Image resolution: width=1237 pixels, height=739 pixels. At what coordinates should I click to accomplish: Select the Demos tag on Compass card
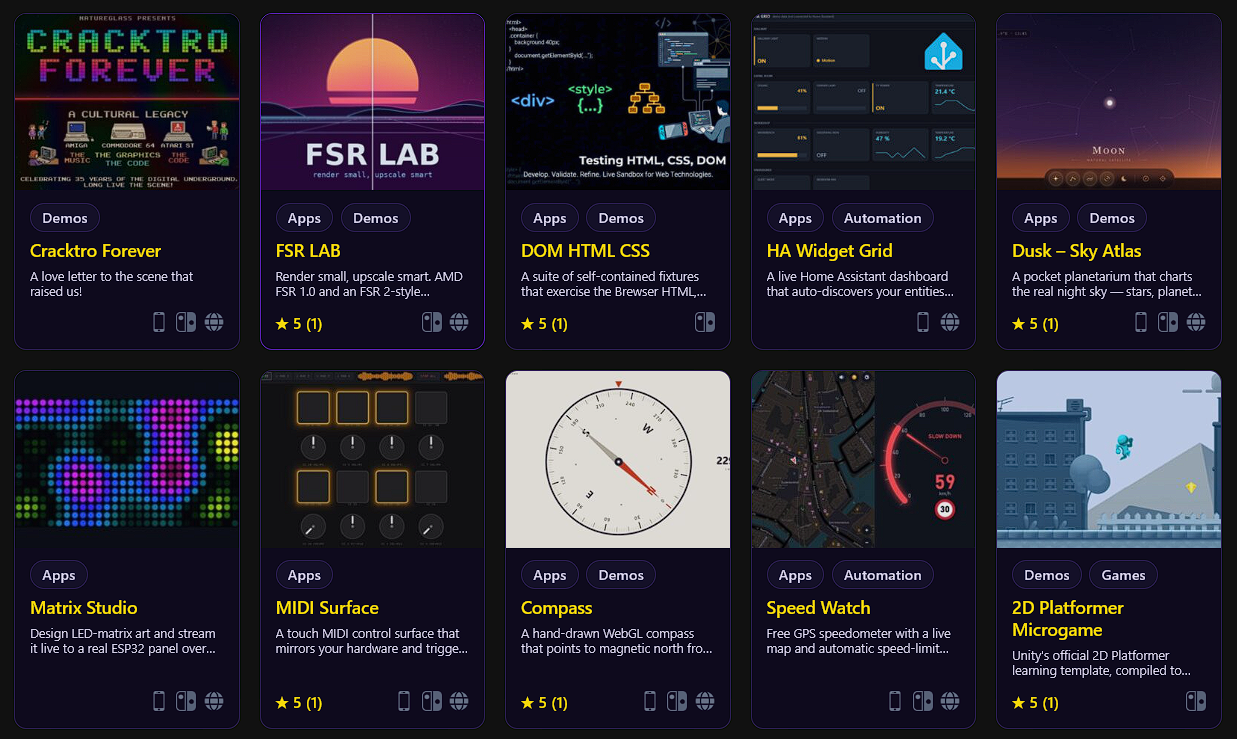(621, 575)
